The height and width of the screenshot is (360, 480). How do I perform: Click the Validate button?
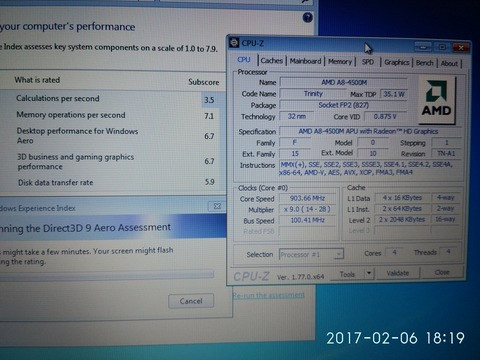point(398,273)
